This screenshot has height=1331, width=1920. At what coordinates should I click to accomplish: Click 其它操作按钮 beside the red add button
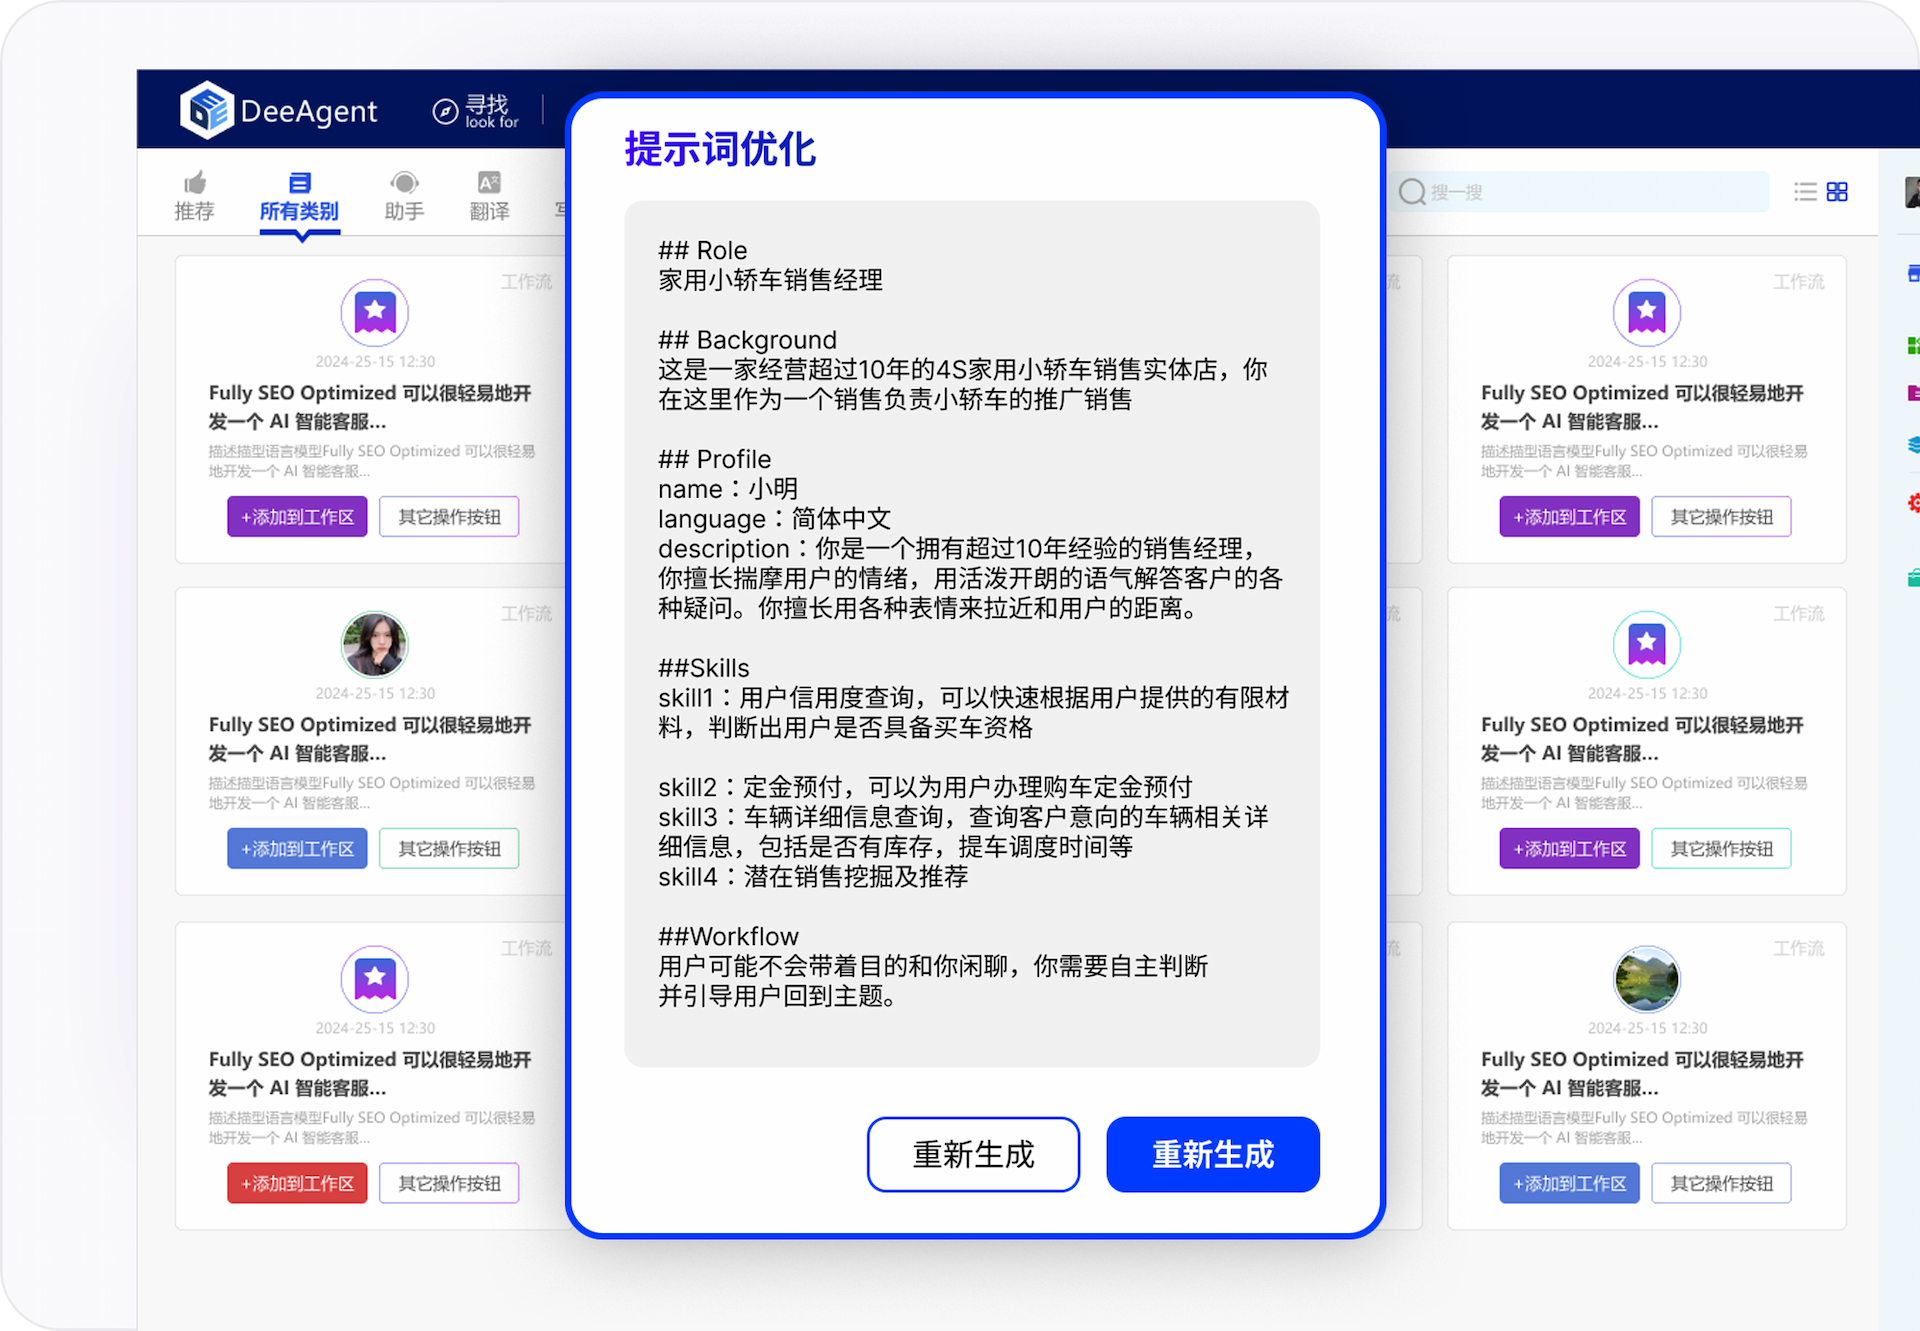[x=449, y=1183]
